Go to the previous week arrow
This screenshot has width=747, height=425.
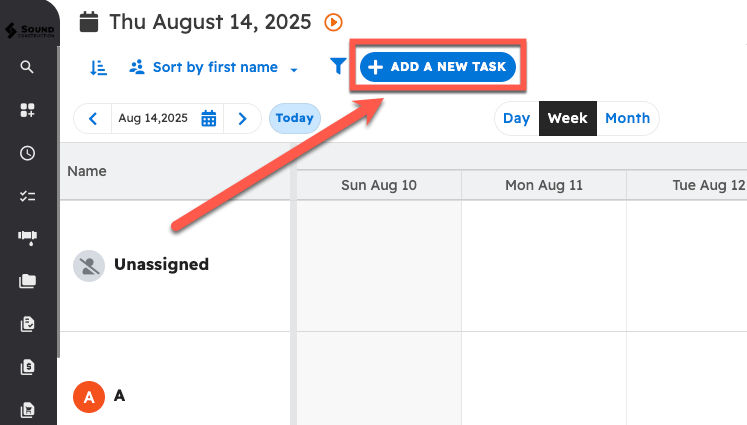pos(93,118)
